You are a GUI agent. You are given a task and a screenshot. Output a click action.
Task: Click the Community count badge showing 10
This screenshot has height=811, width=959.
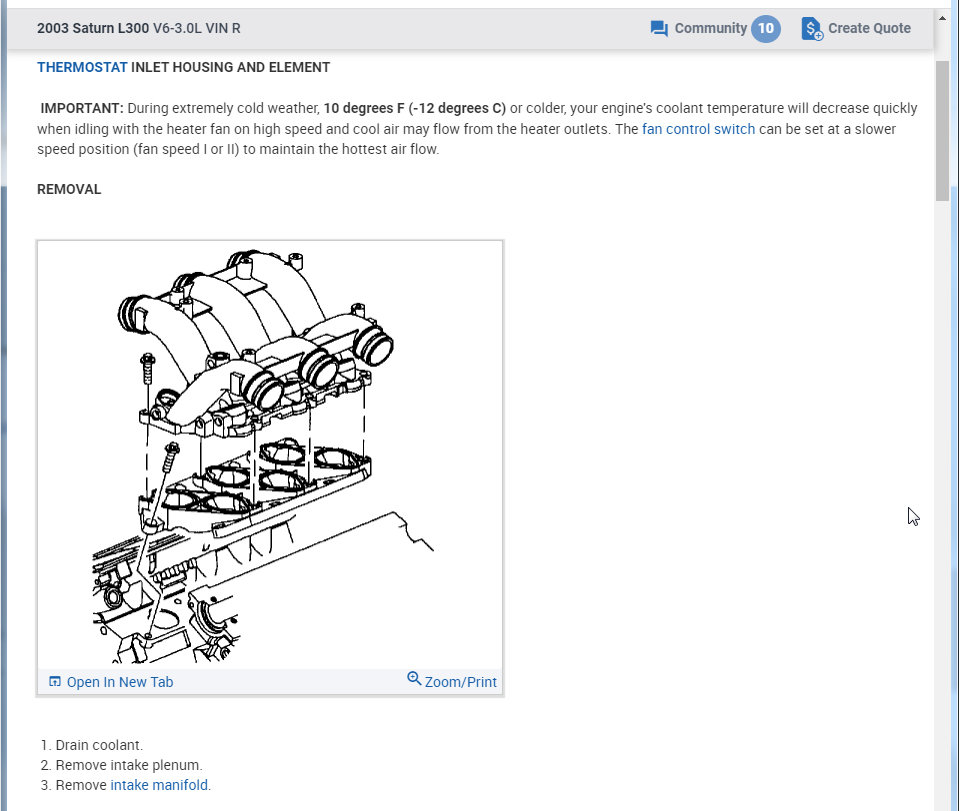(766, 28)
